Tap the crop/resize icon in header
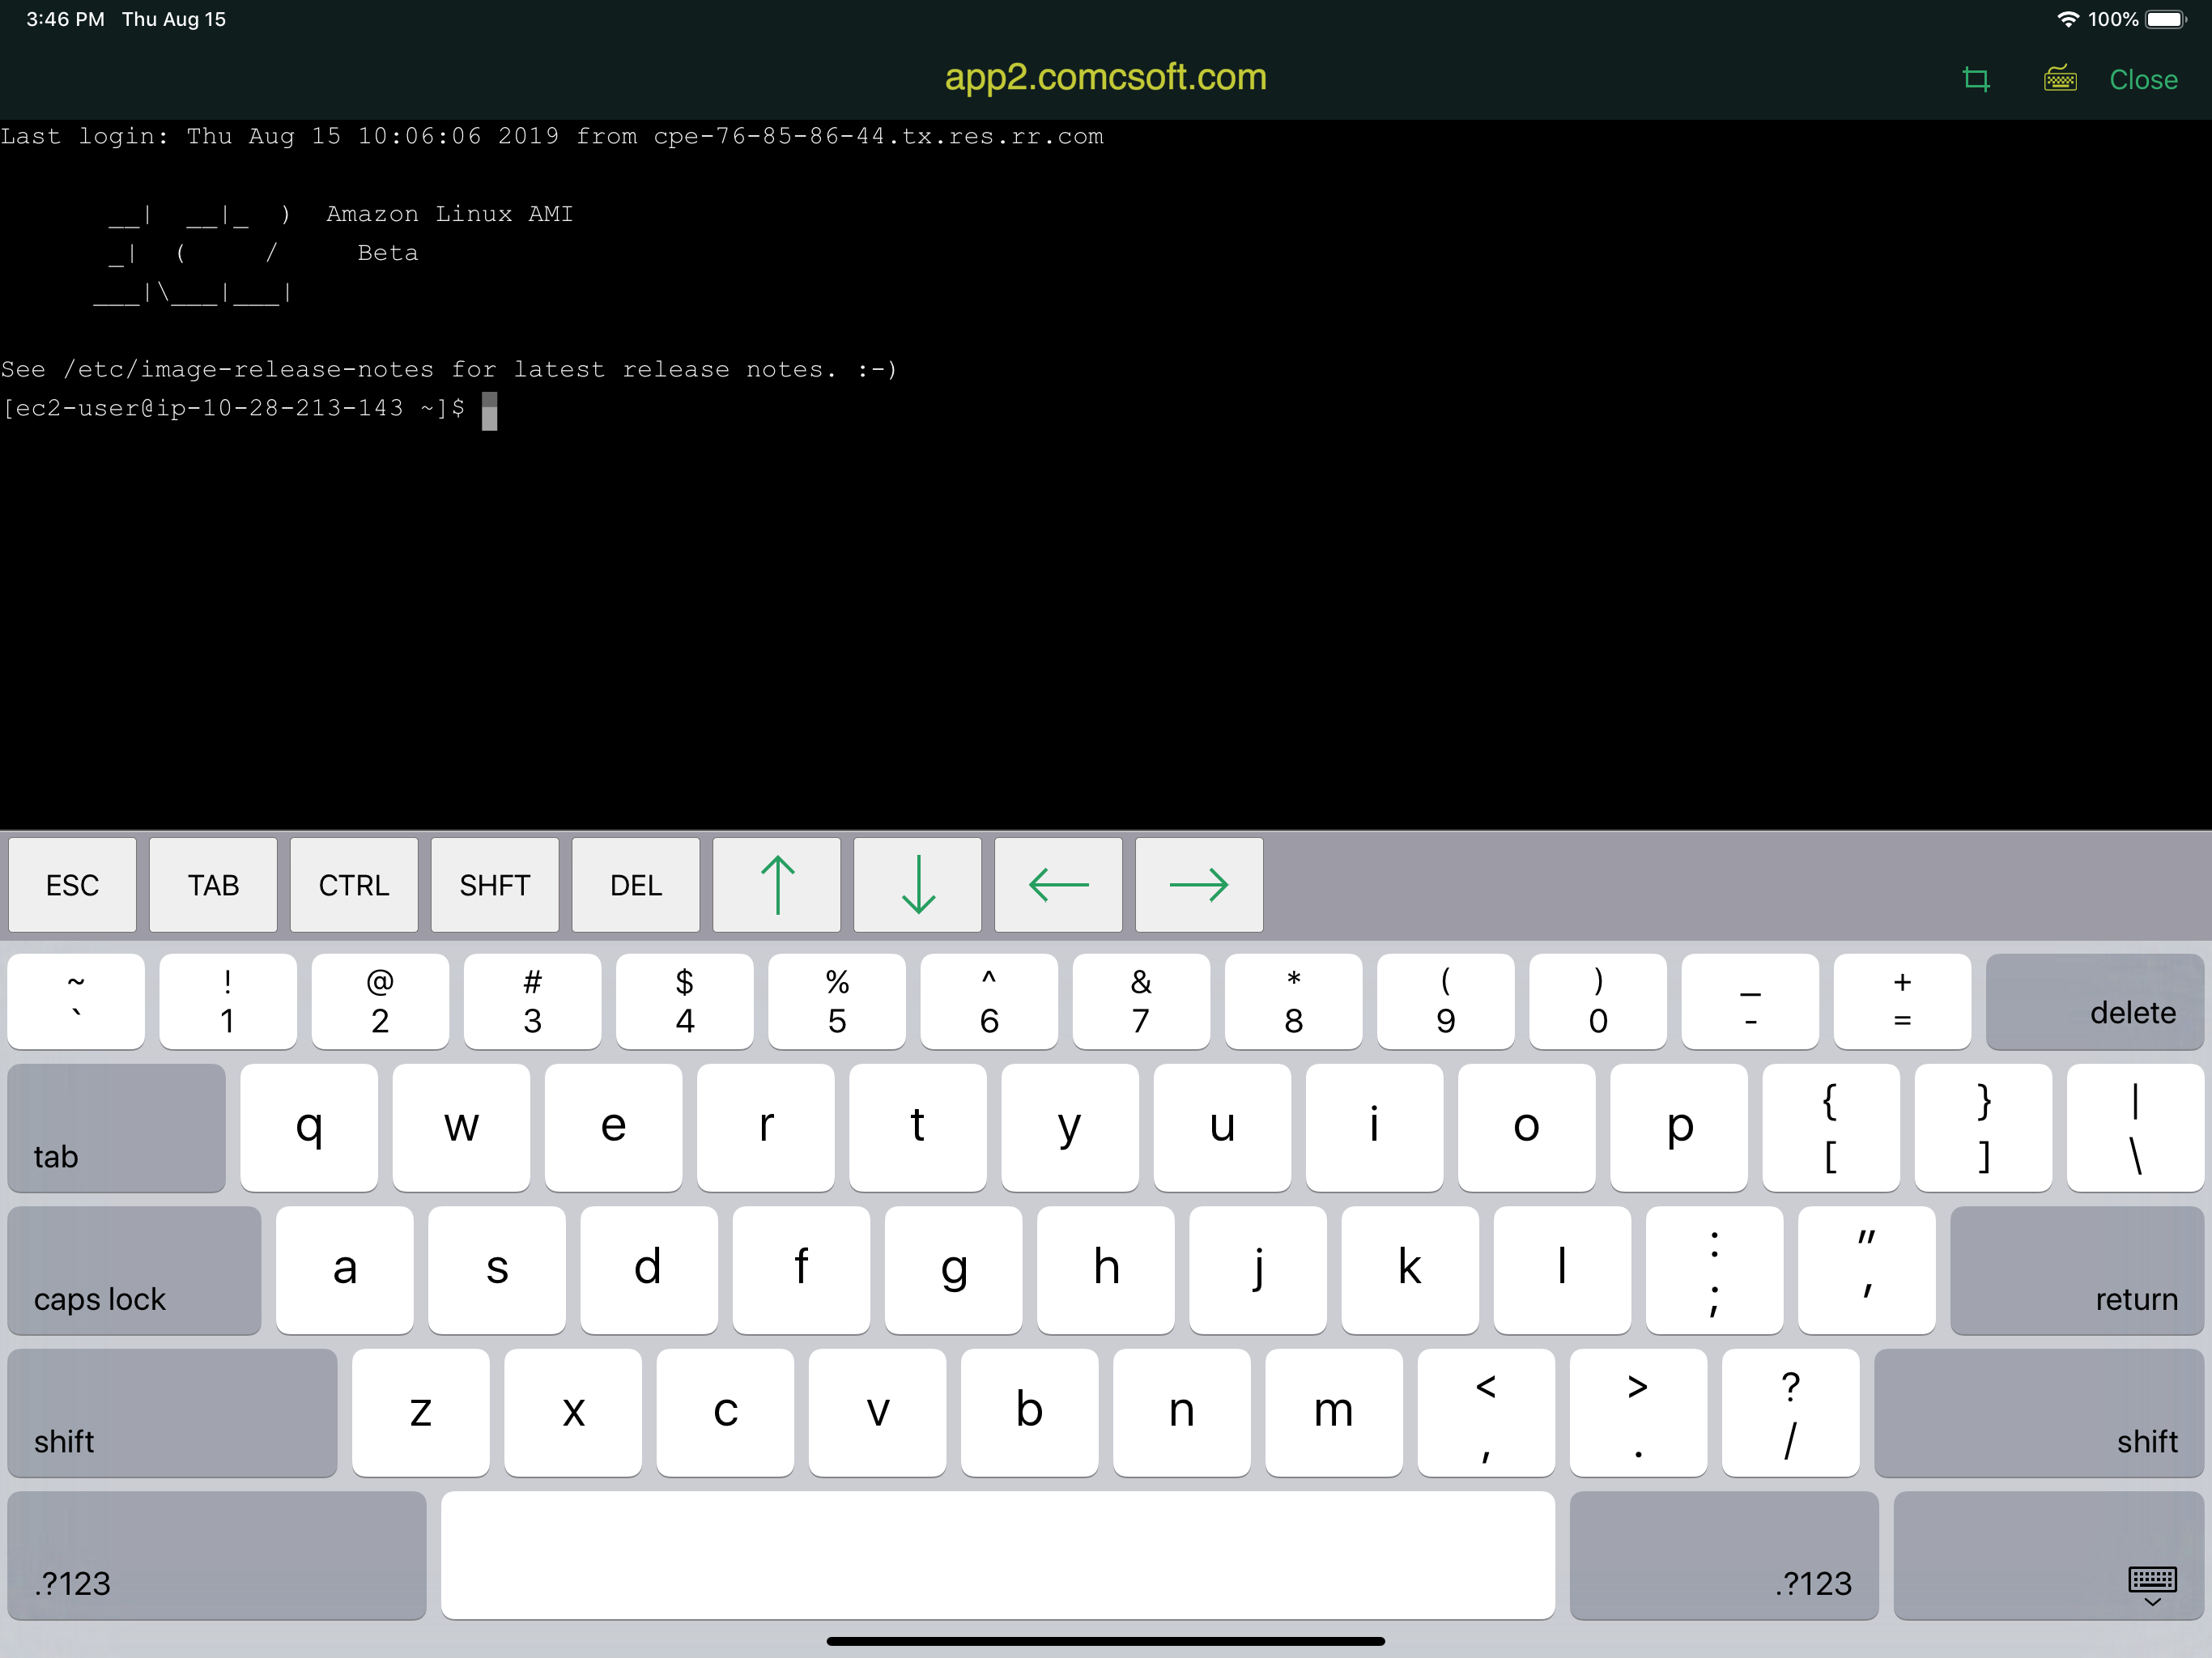Image resolution: width=2212 pixels, height=1658 pixels. [x=1975, y=79]
